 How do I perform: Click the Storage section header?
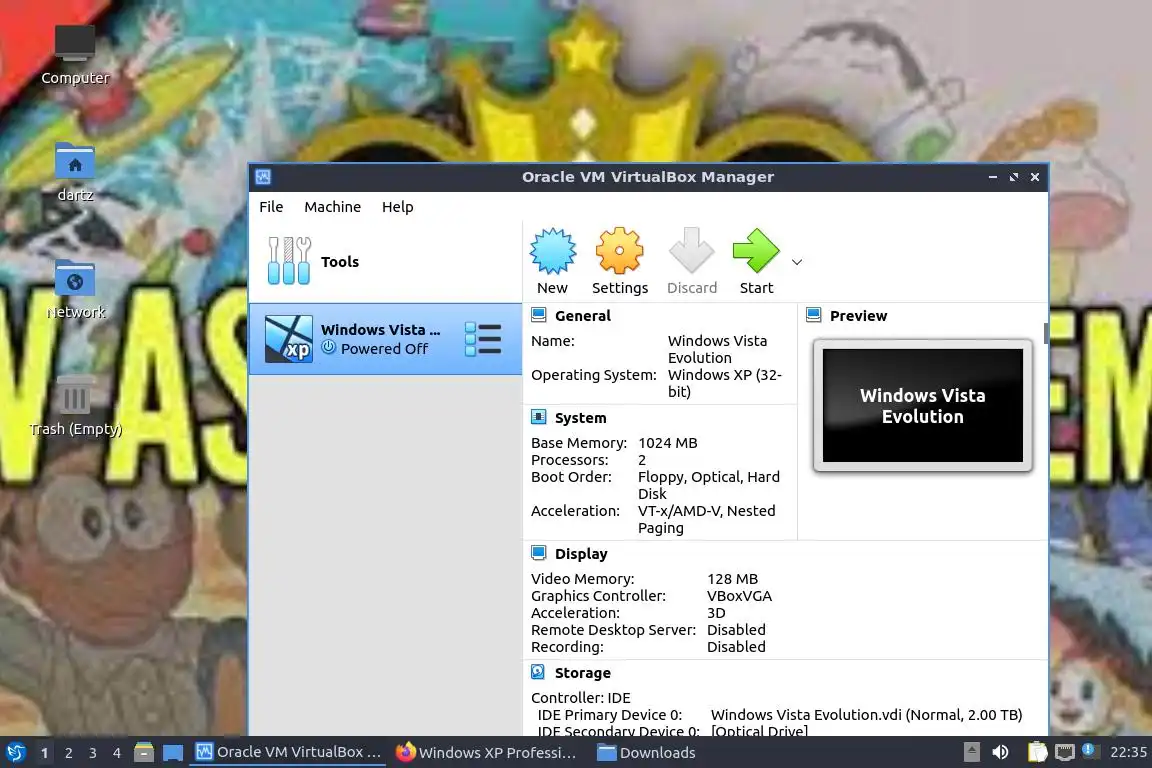click(583, 673)
